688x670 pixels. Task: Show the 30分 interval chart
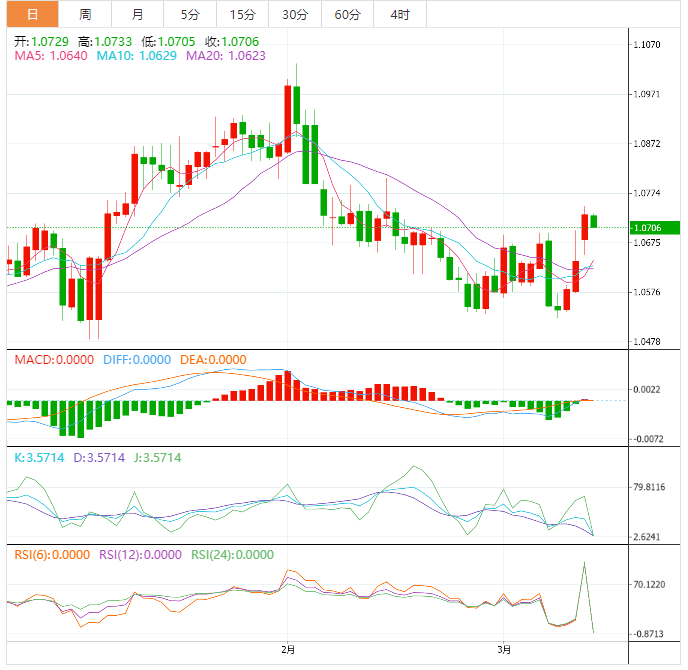coord(294,14)
